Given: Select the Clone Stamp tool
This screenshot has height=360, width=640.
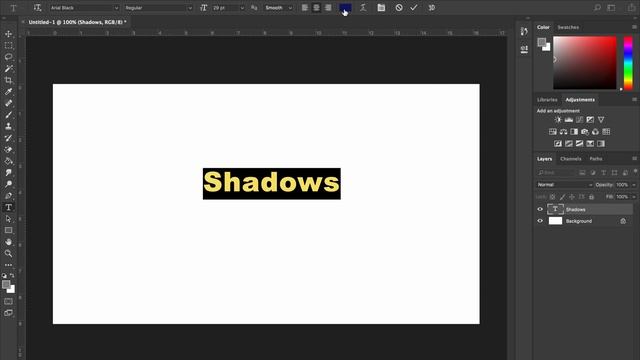Looking at the screenshot, I should [x=9, y=126].
